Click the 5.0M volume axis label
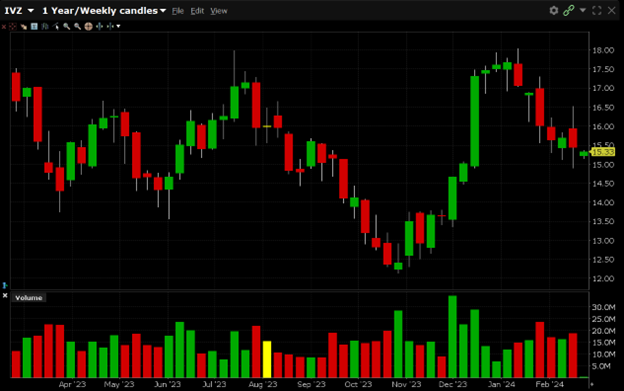The height and width of the screenshot is (391, 624). point(601,366)
